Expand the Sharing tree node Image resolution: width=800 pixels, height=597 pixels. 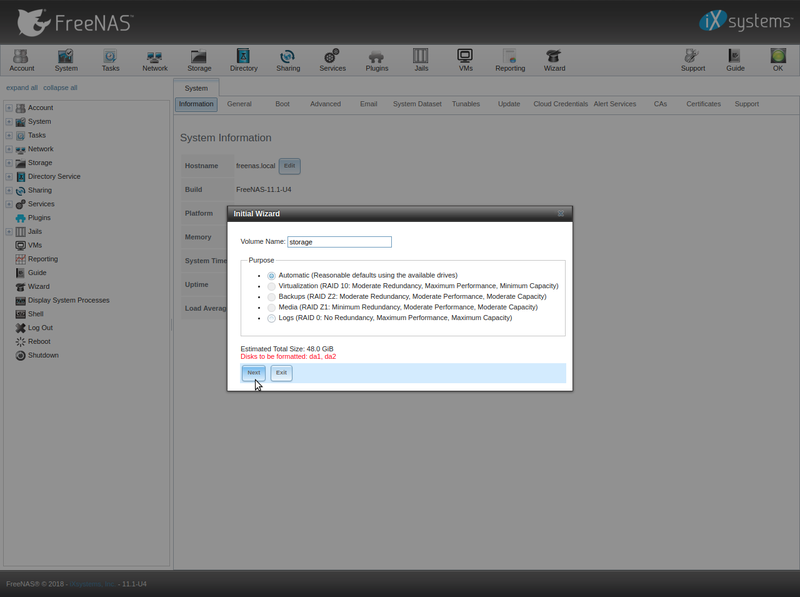(x=9, y=190)
